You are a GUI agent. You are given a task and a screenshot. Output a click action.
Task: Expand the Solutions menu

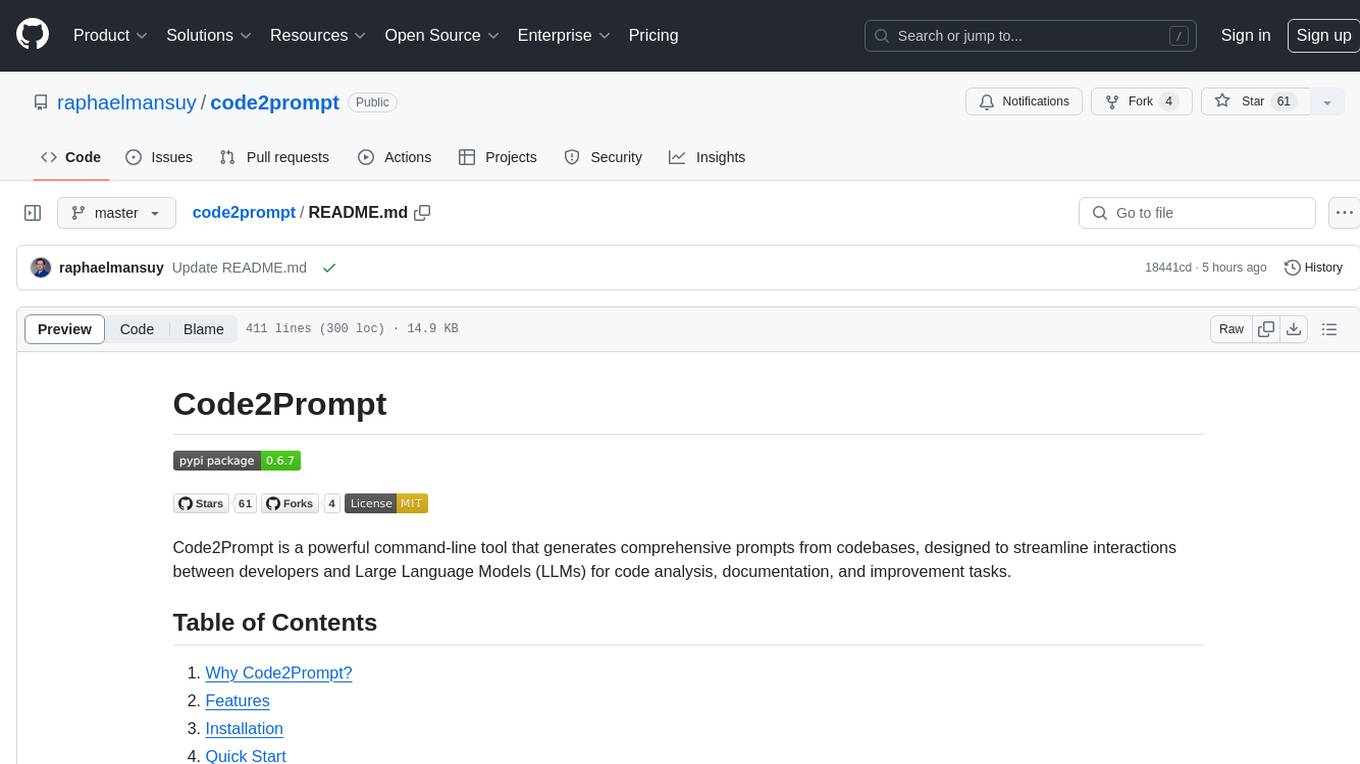point(208,35)
